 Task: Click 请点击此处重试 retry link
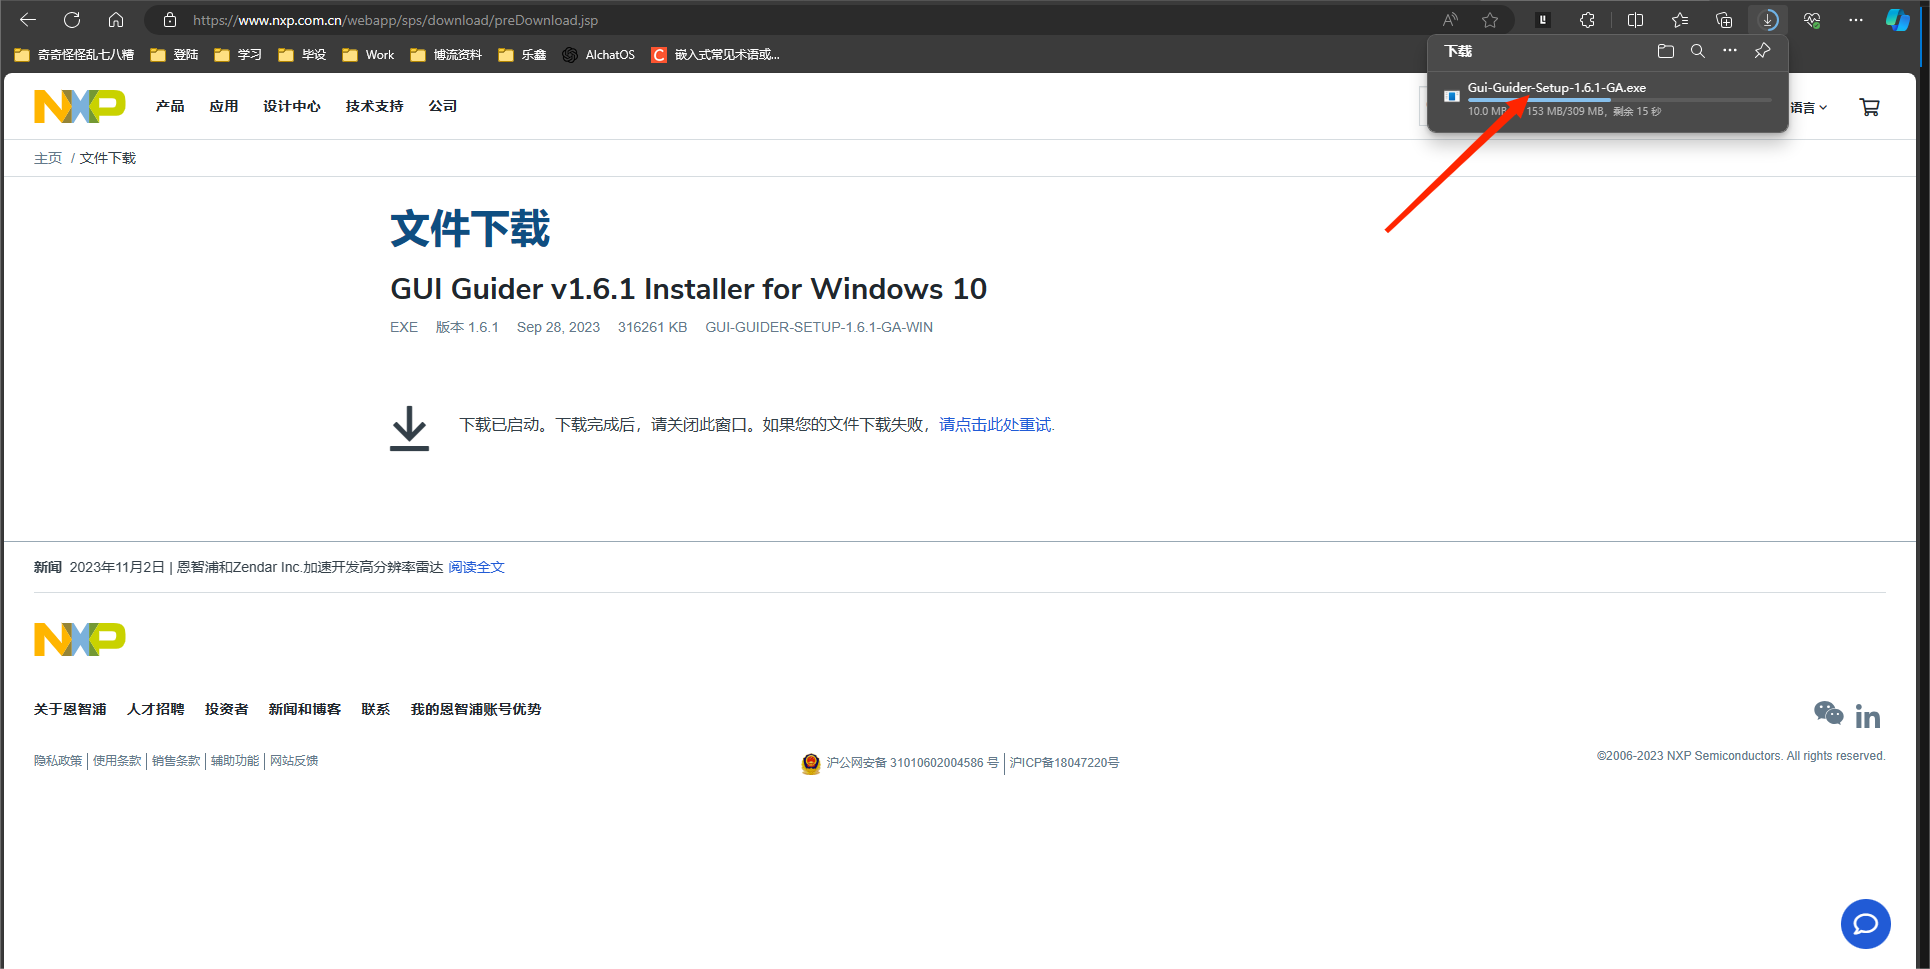(995, 425)
